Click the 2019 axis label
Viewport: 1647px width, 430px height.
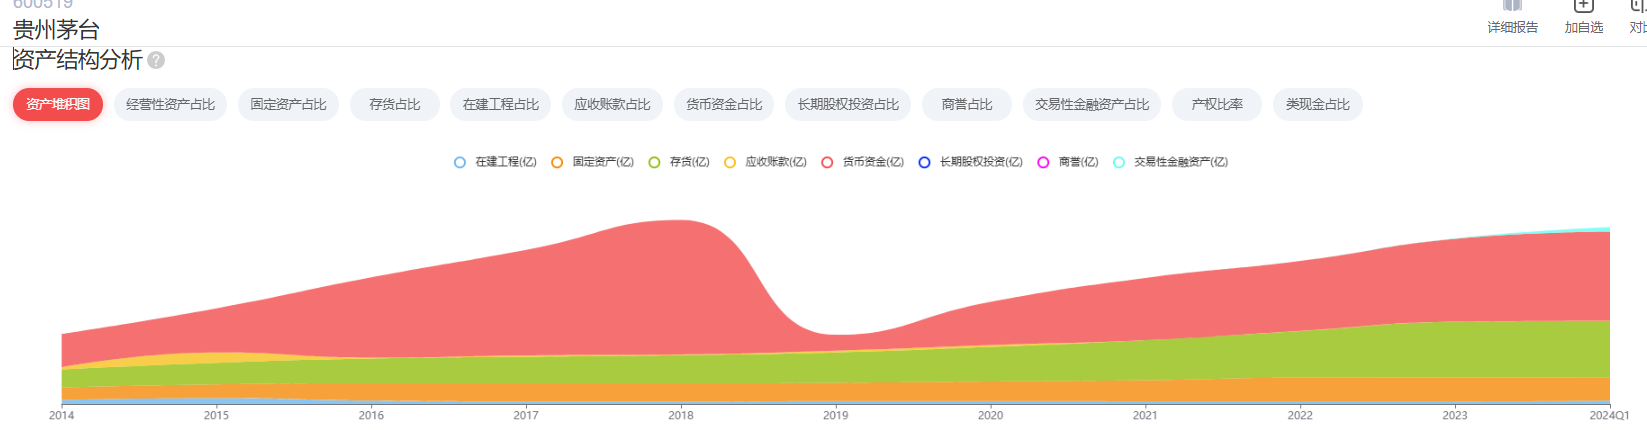[x=836, y=415]
